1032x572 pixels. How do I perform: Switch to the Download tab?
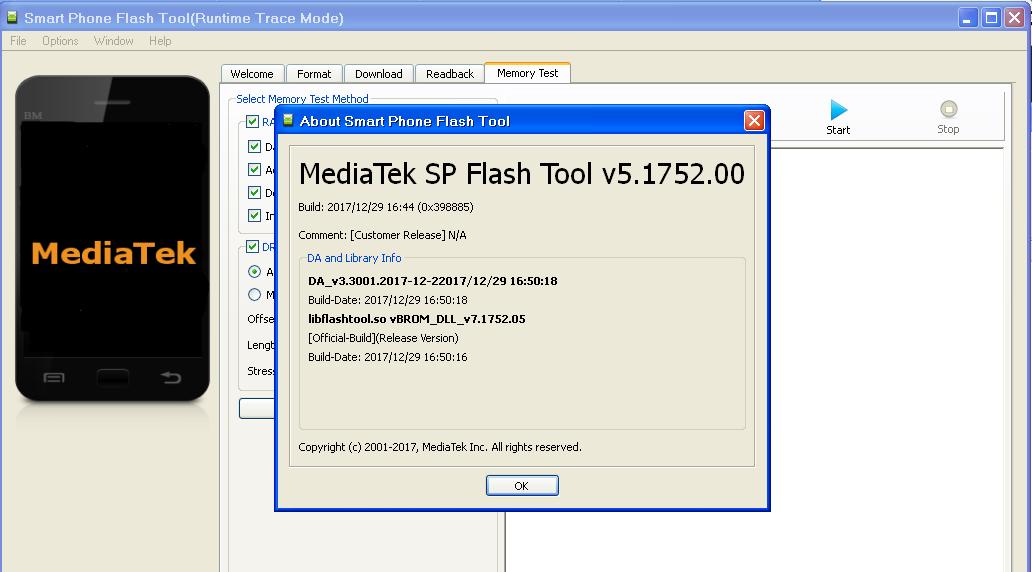[x=379, y=74]
